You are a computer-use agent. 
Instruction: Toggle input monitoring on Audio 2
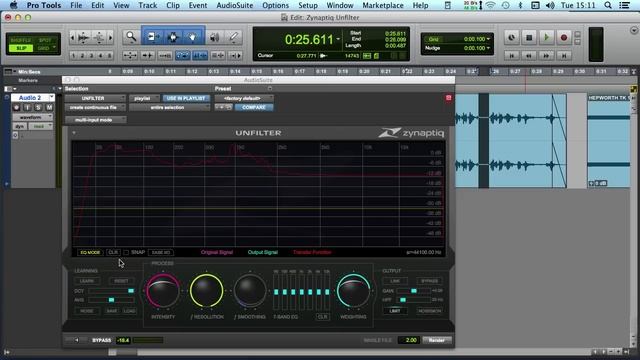point(27,107)
